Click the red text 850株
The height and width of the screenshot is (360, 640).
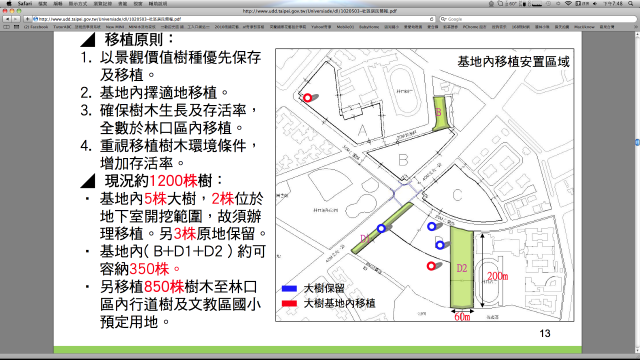point(164,287)
